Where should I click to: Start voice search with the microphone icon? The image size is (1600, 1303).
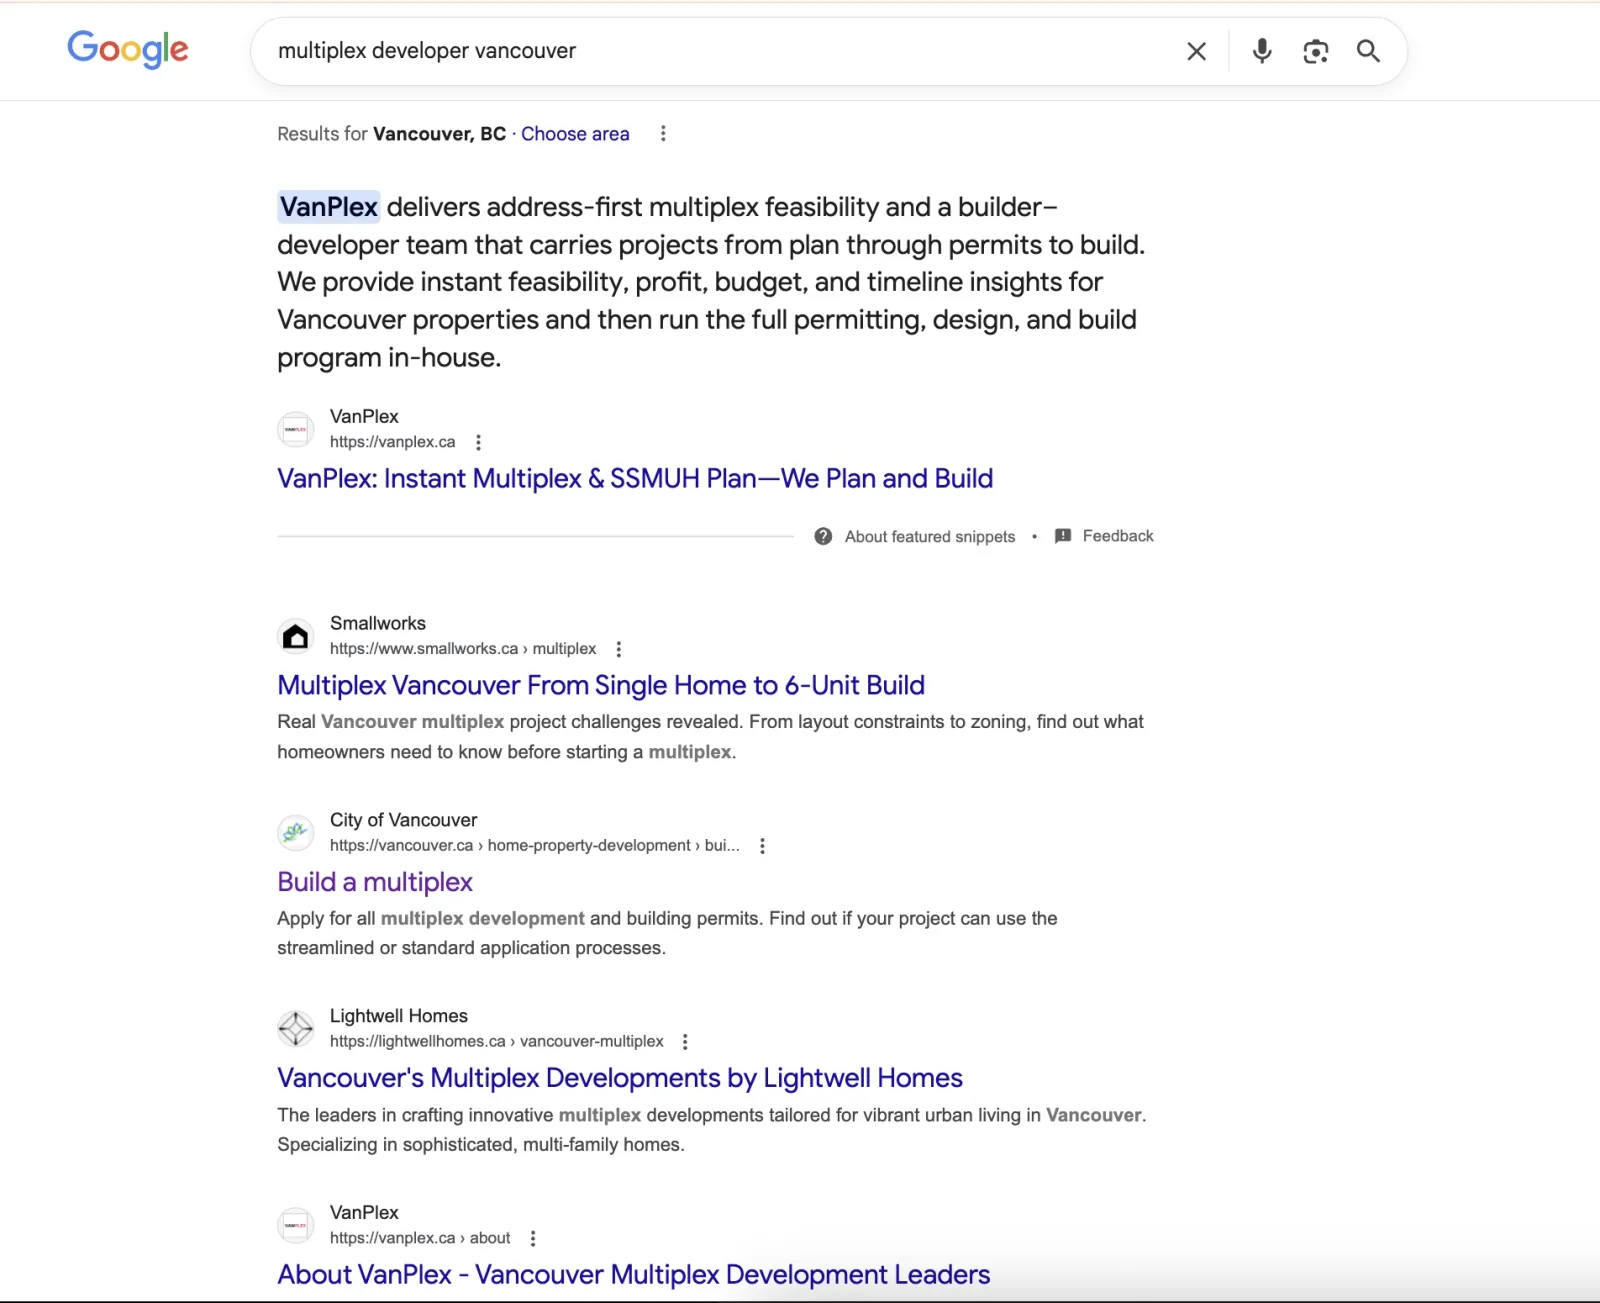(1262, 51)
